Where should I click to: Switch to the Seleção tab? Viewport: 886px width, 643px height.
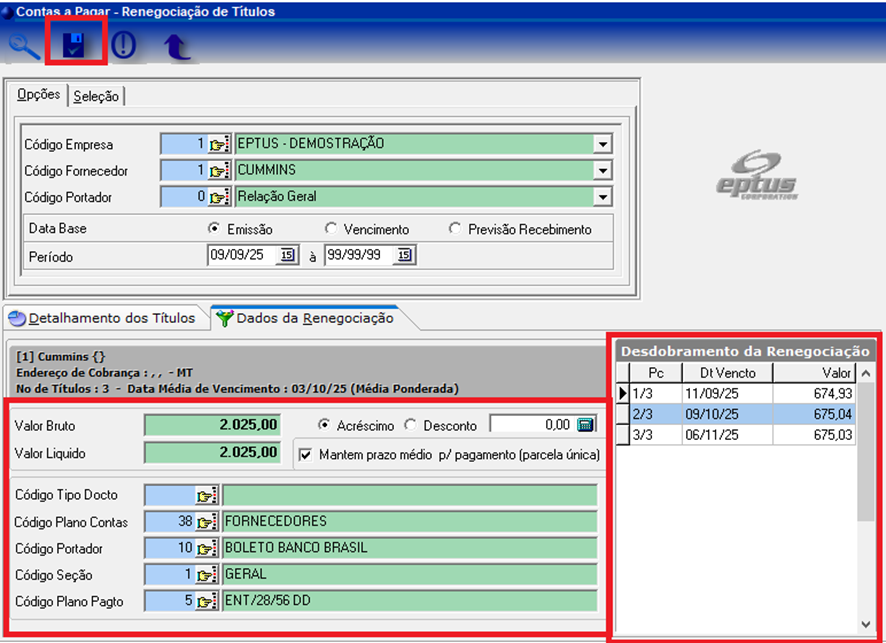(96, 96)
